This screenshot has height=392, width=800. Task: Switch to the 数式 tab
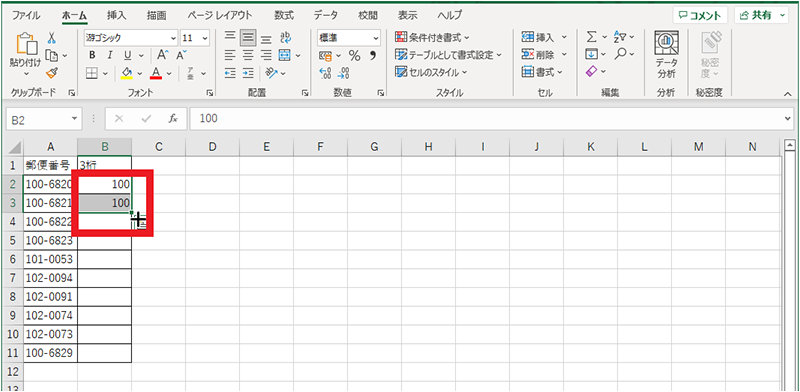pyautogui.click(x=284, y=15)
